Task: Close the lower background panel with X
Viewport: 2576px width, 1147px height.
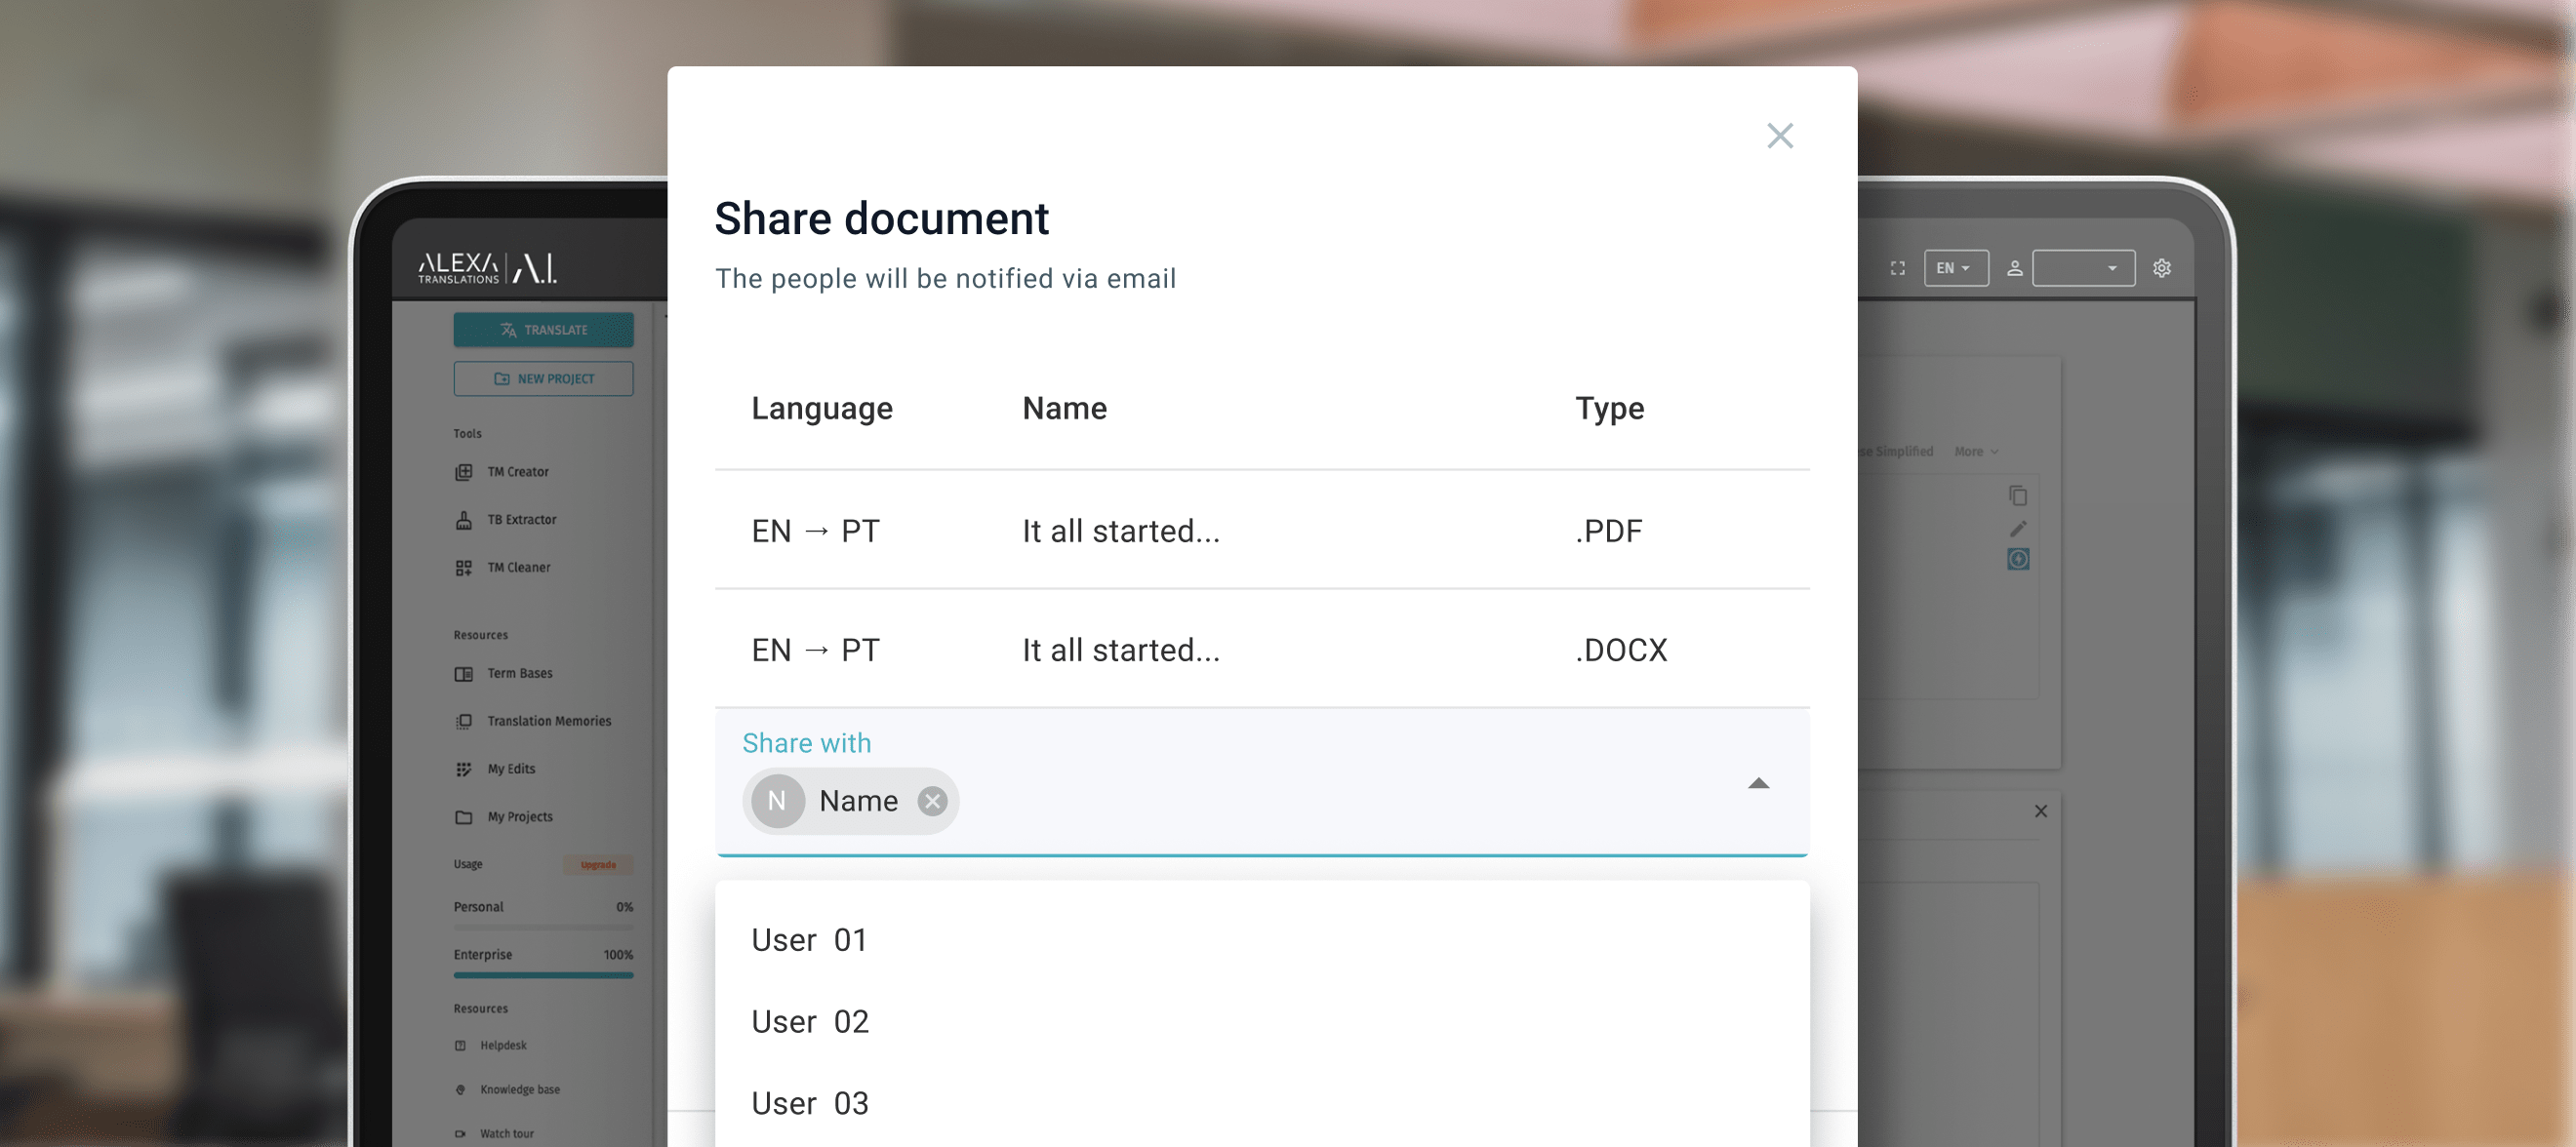Action: pyautogui.click(x=2040, y=811)
